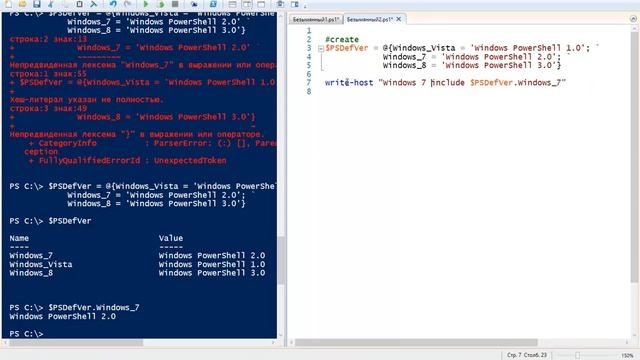Click line number 8 in the editor
Screen dimensions: 640x360
click(309, 91)
